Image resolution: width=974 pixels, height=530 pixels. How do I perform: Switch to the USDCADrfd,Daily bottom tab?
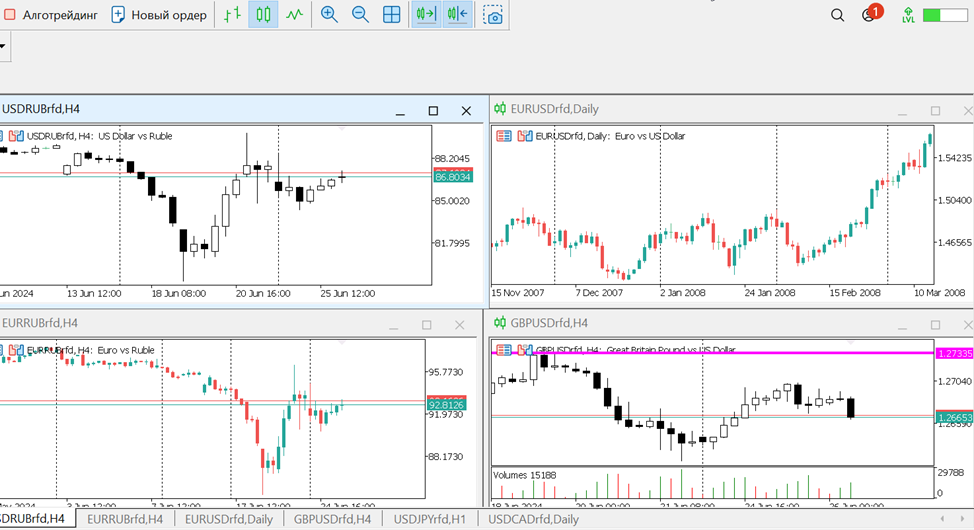pyautogui.click(x=533, y=519)
